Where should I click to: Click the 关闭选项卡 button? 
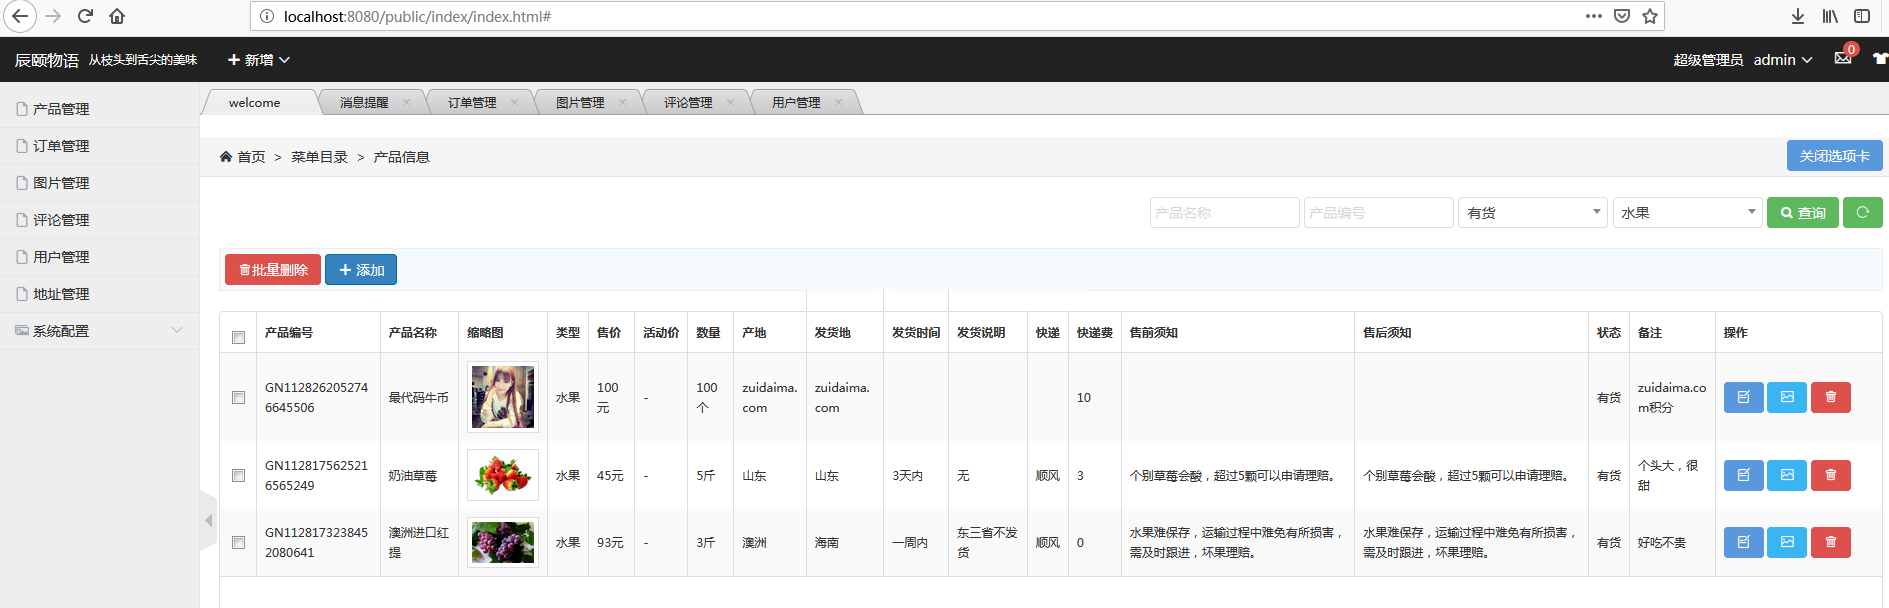coord(1835,155)
